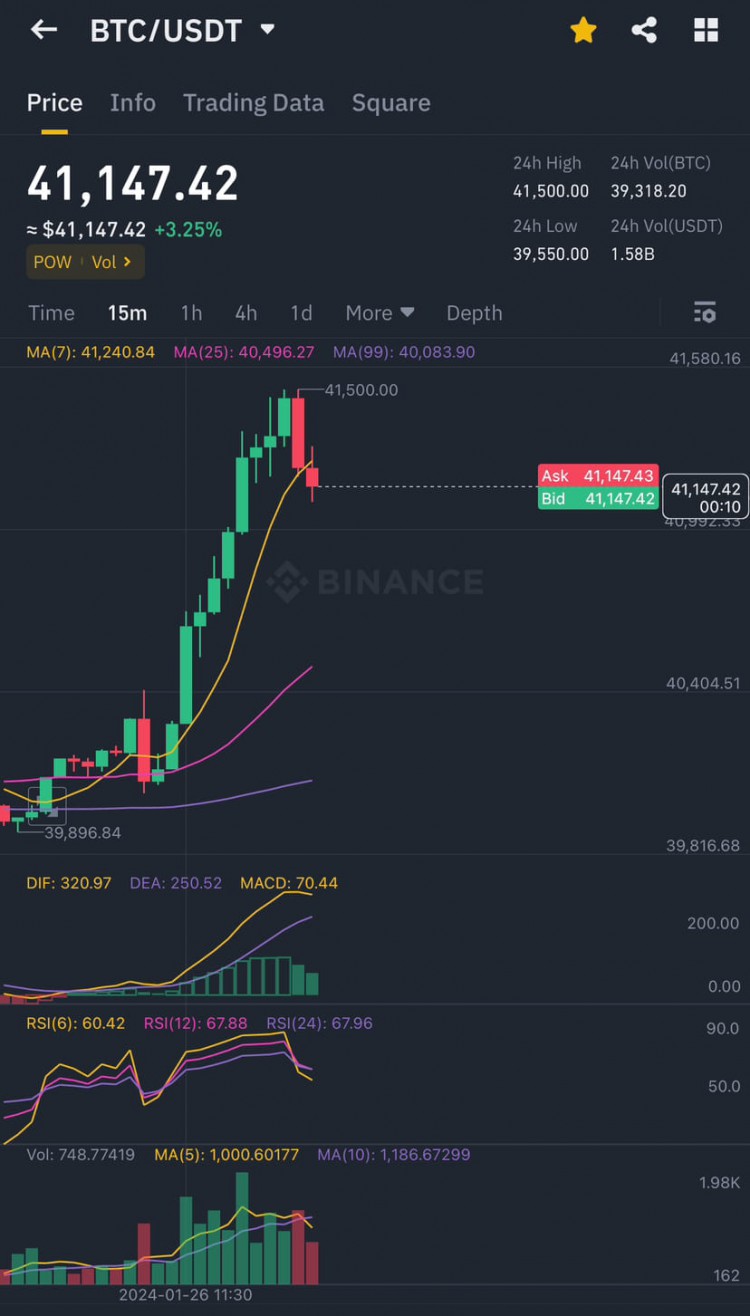Viewport: 750px width, 1316px height.
Task: Tap the 39,816.68 price axis label
Action: coord(704,845)
